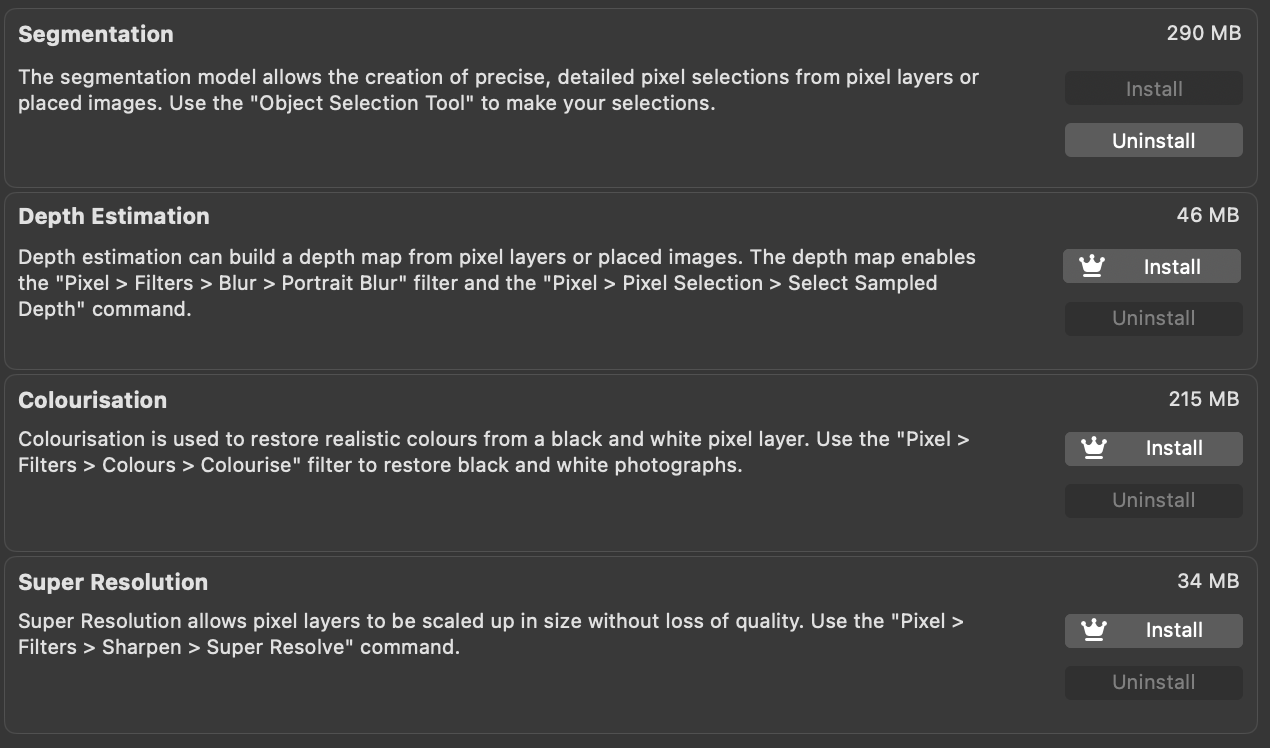Click the 215 MB size label
This screenshot has height=748, width=1270.
pos(1203,399)
